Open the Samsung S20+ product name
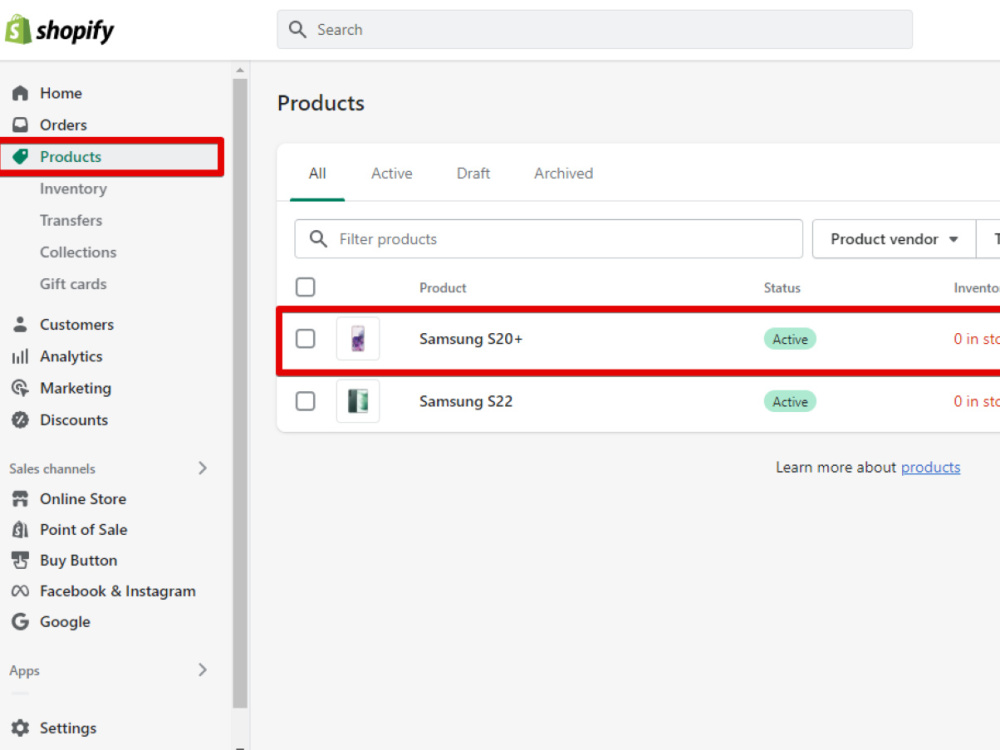The width and height of the screenshot is (1000, 750). pyautogui.click(x=471, y=339)
